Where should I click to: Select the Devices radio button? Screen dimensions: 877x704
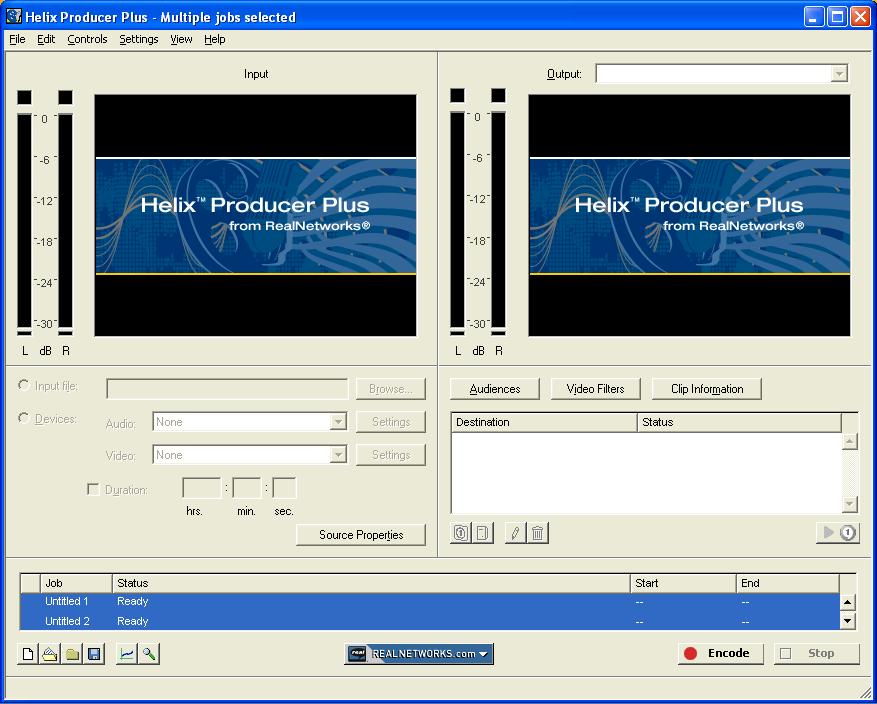[x=24, y=418]
